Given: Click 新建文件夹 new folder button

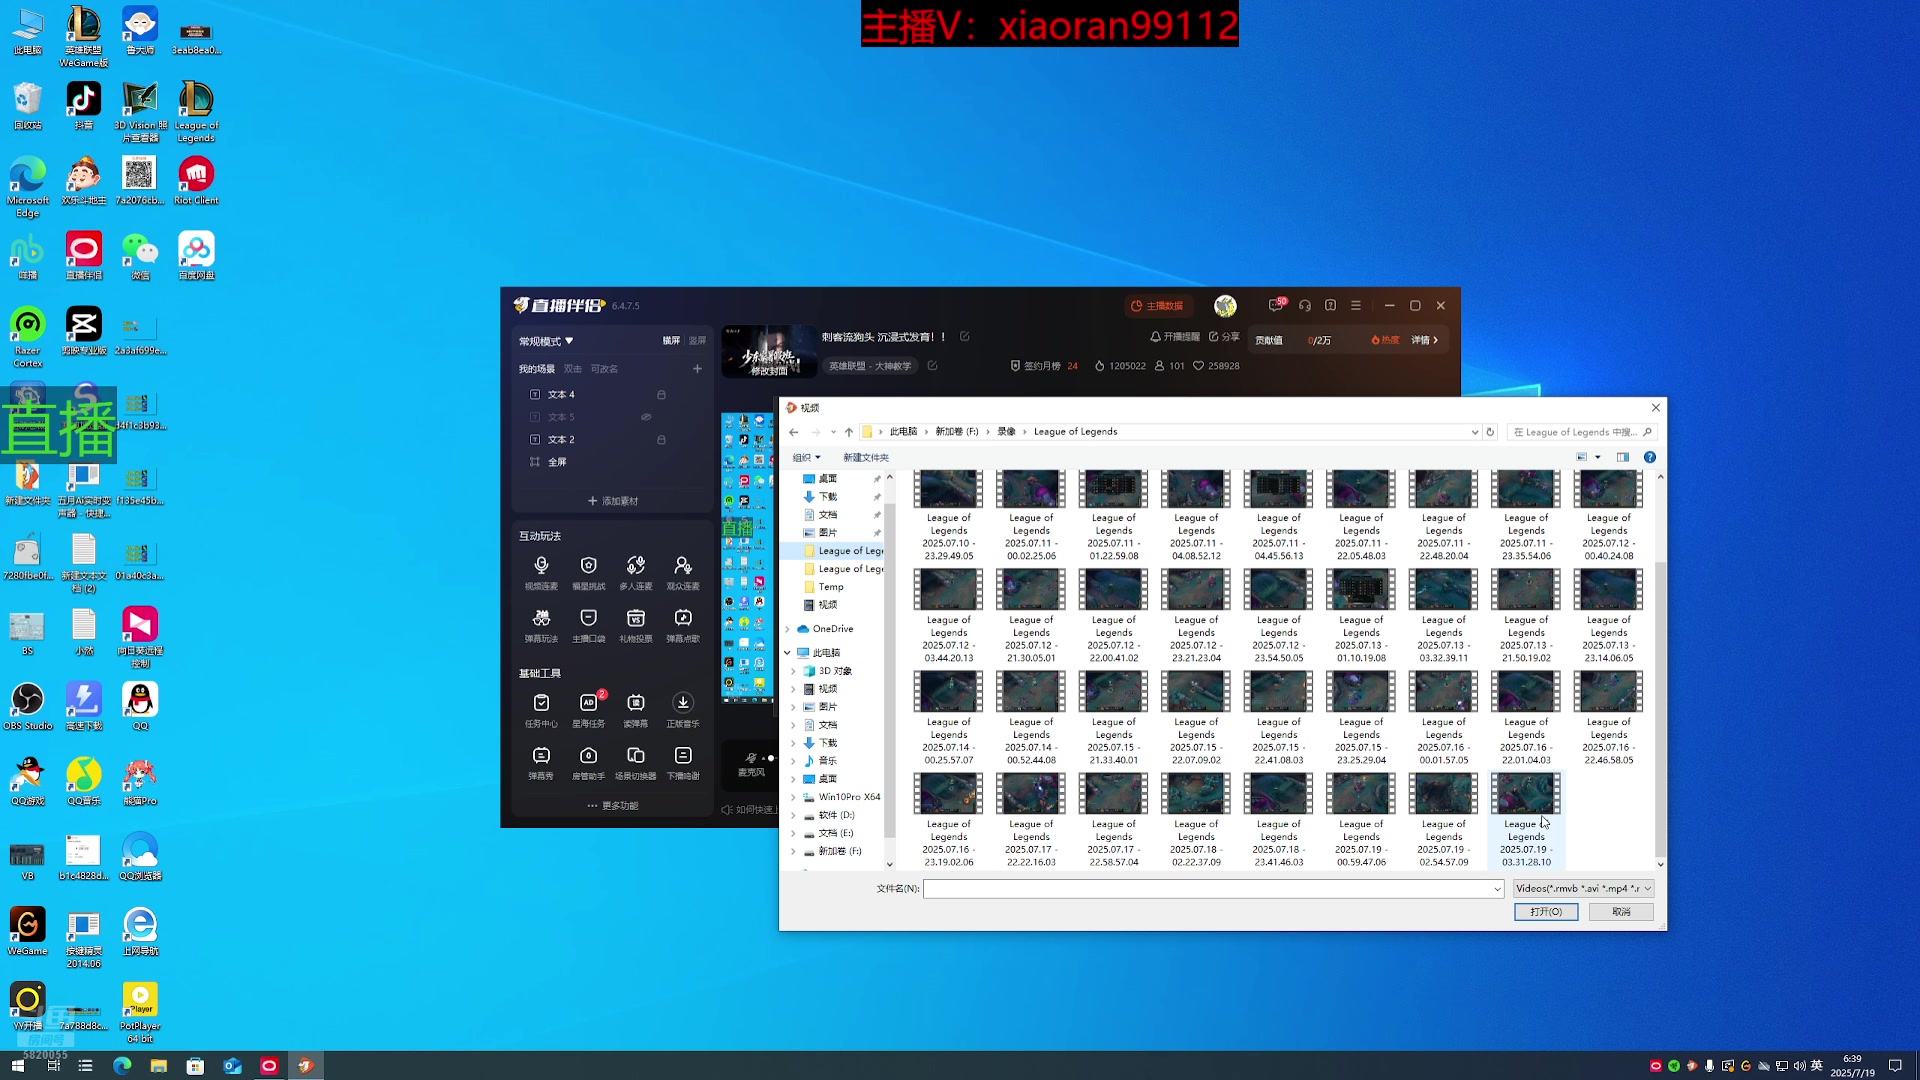Looking at the screenshot, I should click(865, 458).
